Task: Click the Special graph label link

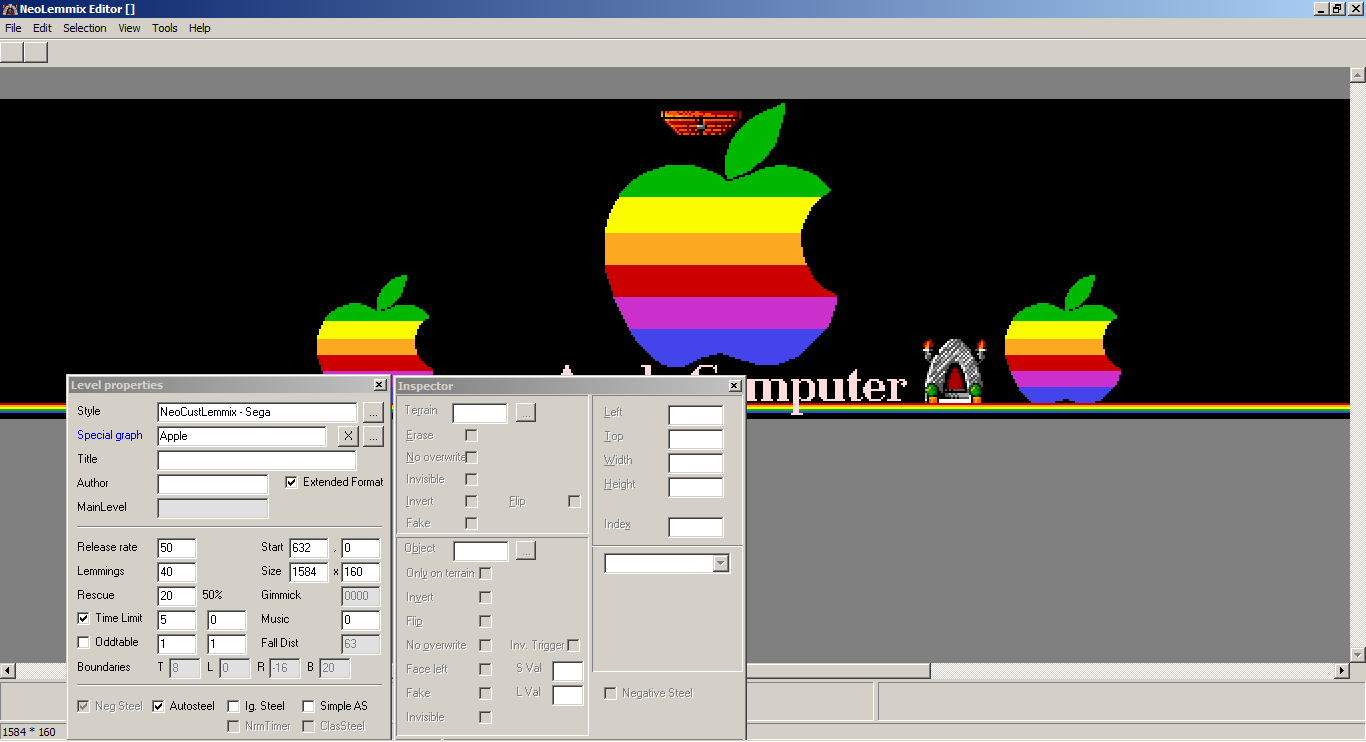Action: pos(110,436)
